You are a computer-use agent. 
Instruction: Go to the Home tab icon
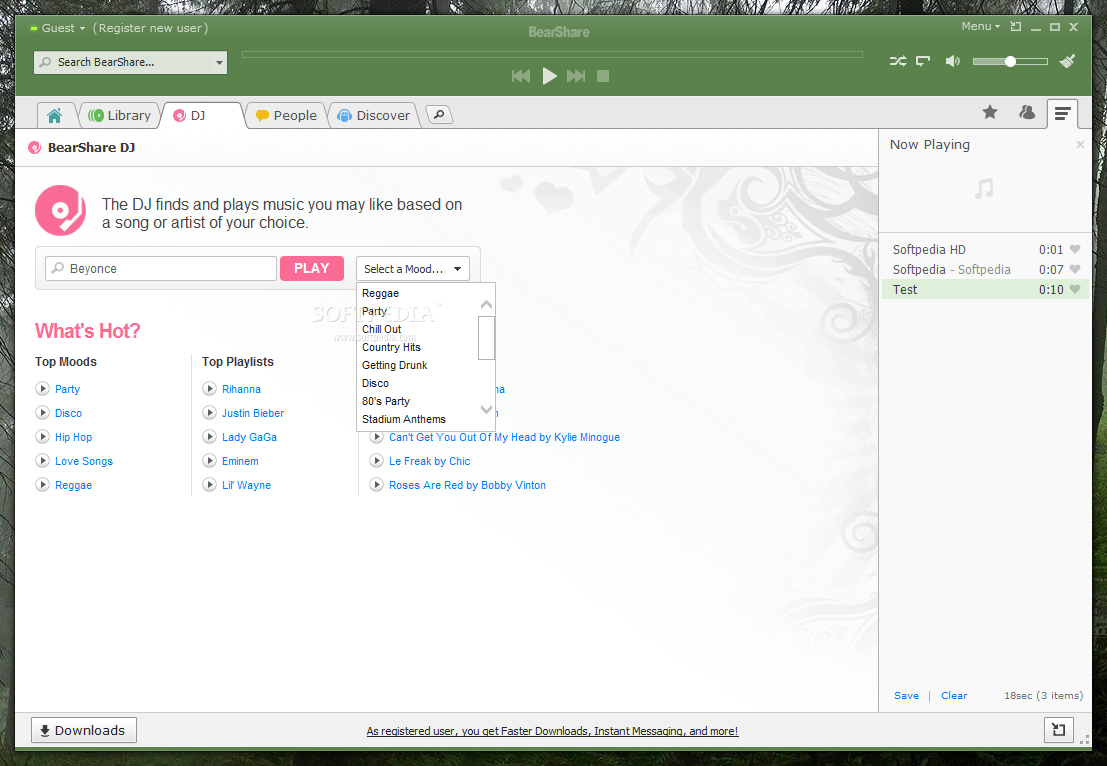pyautogui.click(x=54, y=115)
